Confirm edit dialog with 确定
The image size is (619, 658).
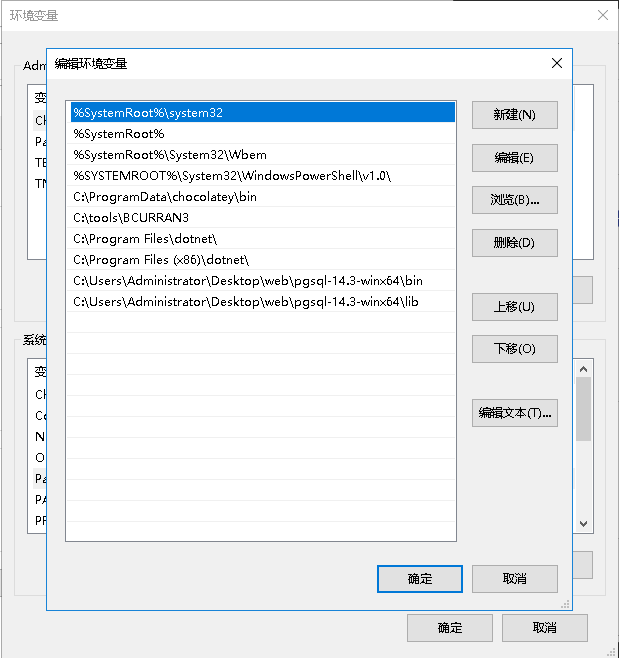point(420,579)
